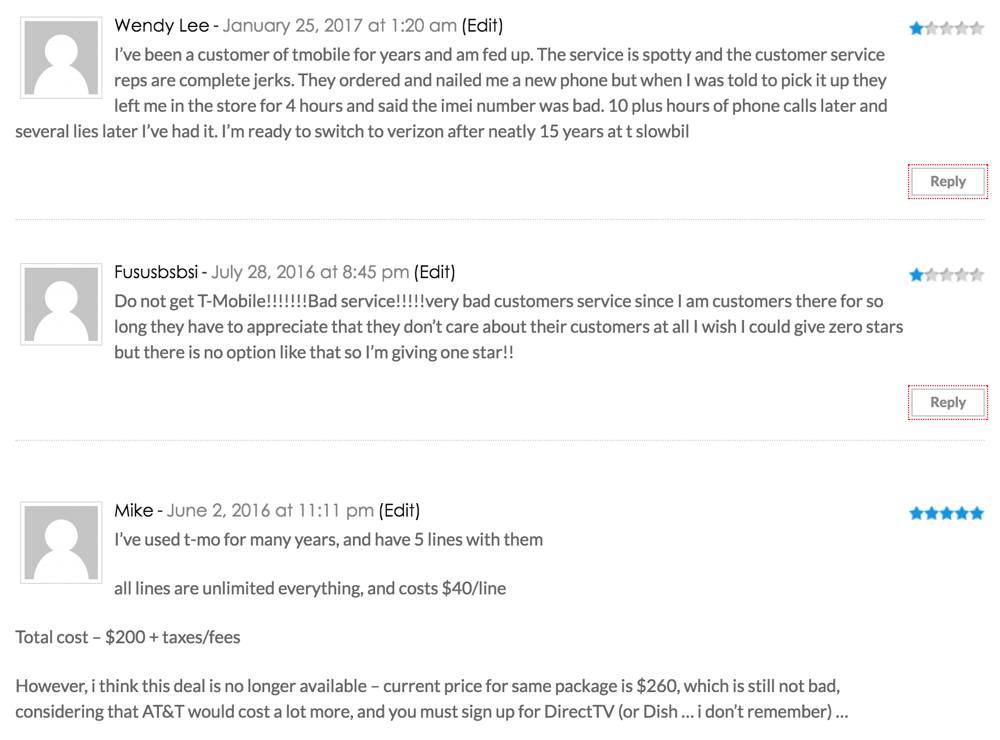Click the first blue star on Wendy Lee's rating

tap(916, 28)
